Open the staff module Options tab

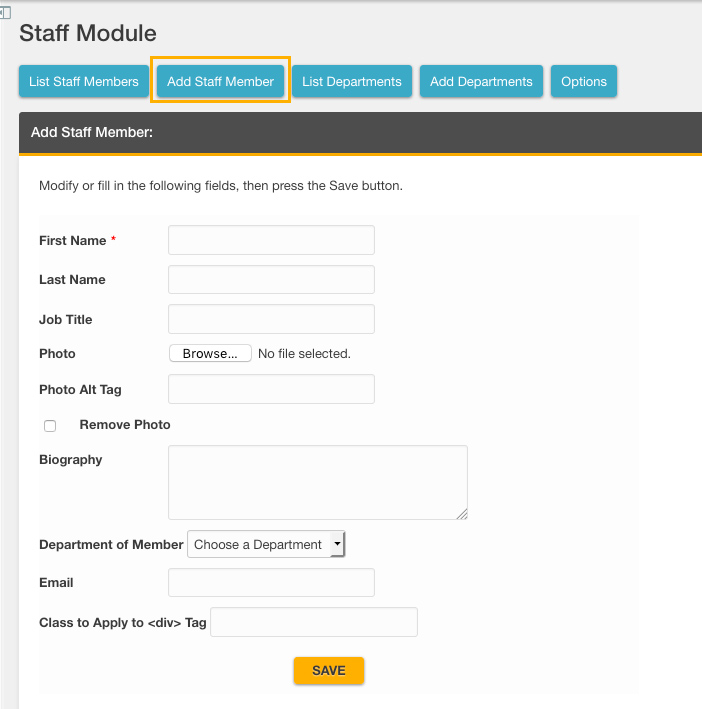(584, 82)
